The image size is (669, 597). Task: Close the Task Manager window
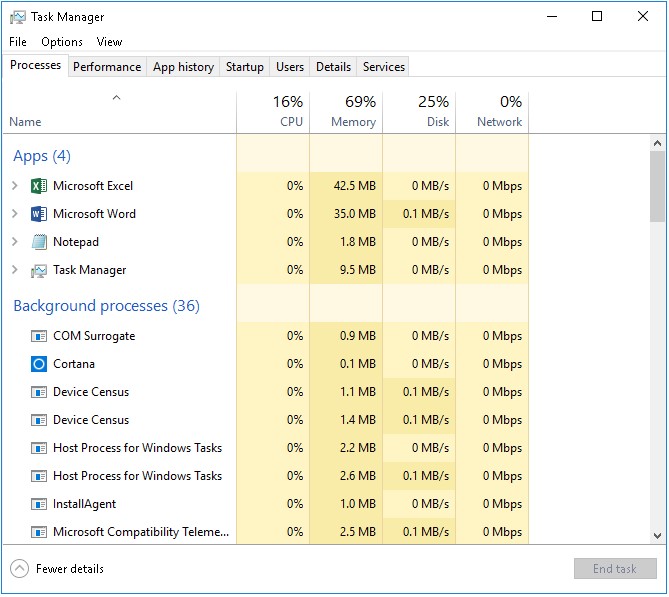click(x=643, y=17)
